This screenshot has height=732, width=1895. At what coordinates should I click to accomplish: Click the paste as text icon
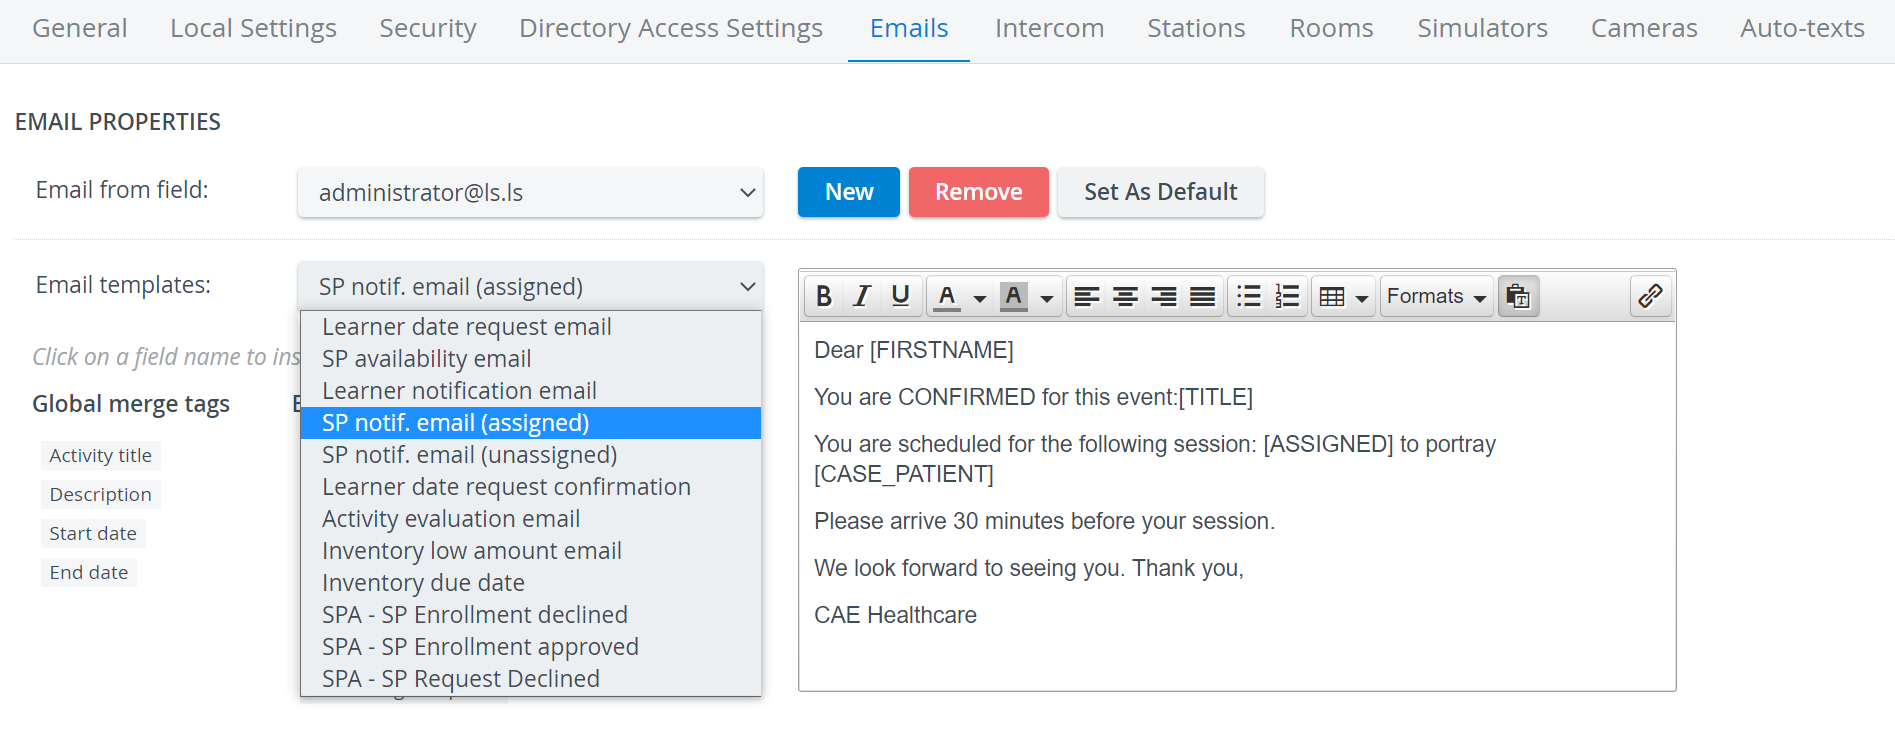click(x=1518, y=296)
